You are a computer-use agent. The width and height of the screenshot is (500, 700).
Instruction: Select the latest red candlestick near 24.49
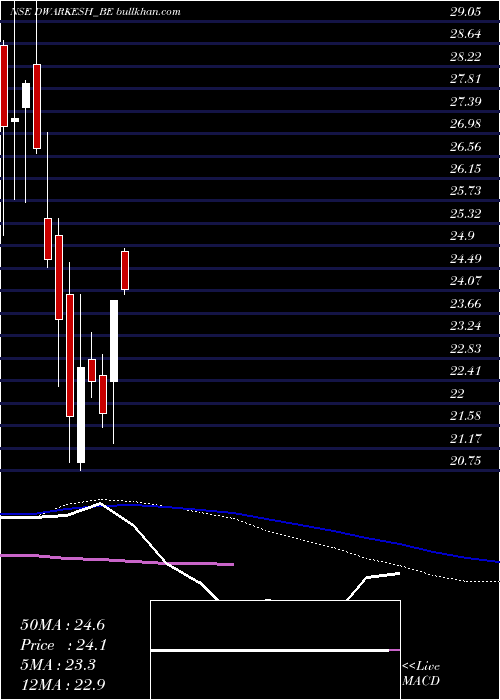[125, 271]
